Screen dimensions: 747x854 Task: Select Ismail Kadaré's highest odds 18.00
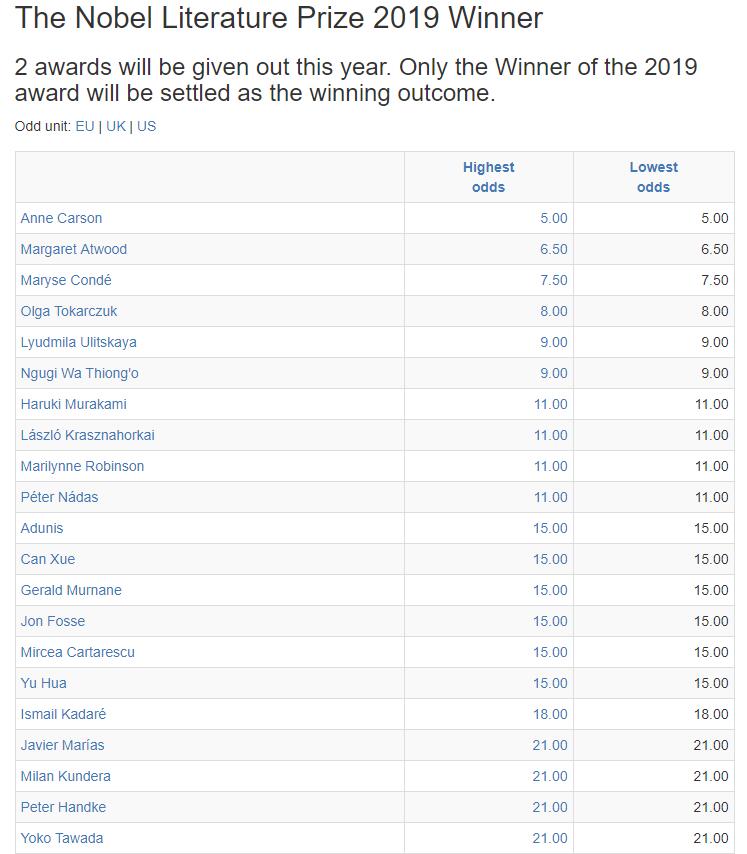click(550, 714)
